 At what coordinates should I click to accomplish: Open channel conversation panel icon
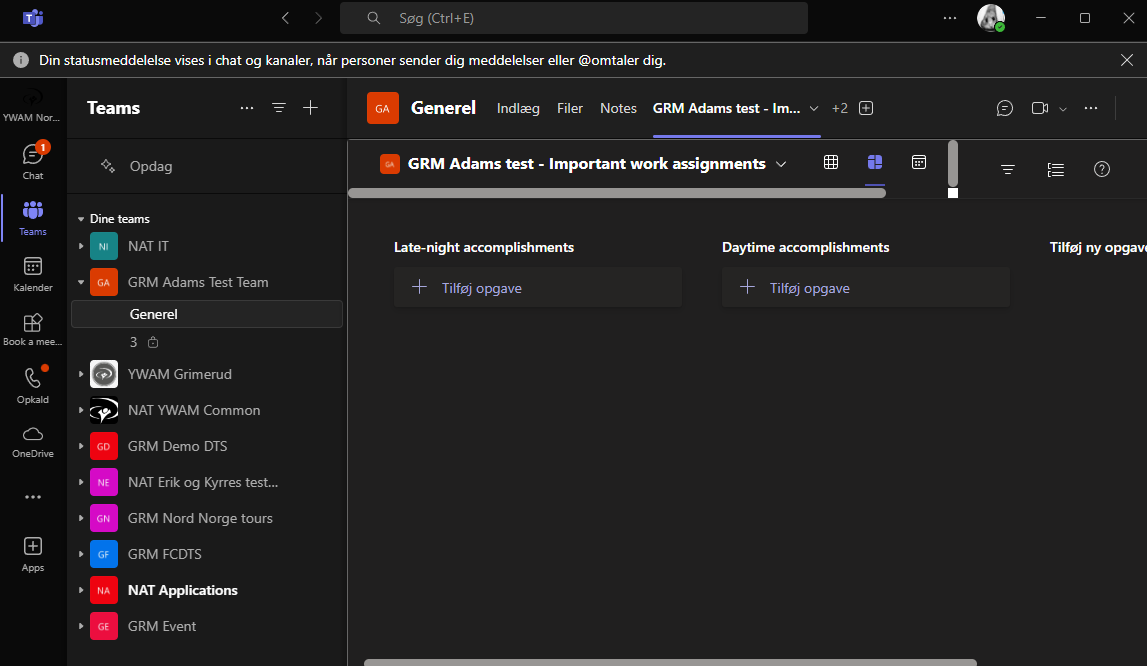tap(1004, 108)
